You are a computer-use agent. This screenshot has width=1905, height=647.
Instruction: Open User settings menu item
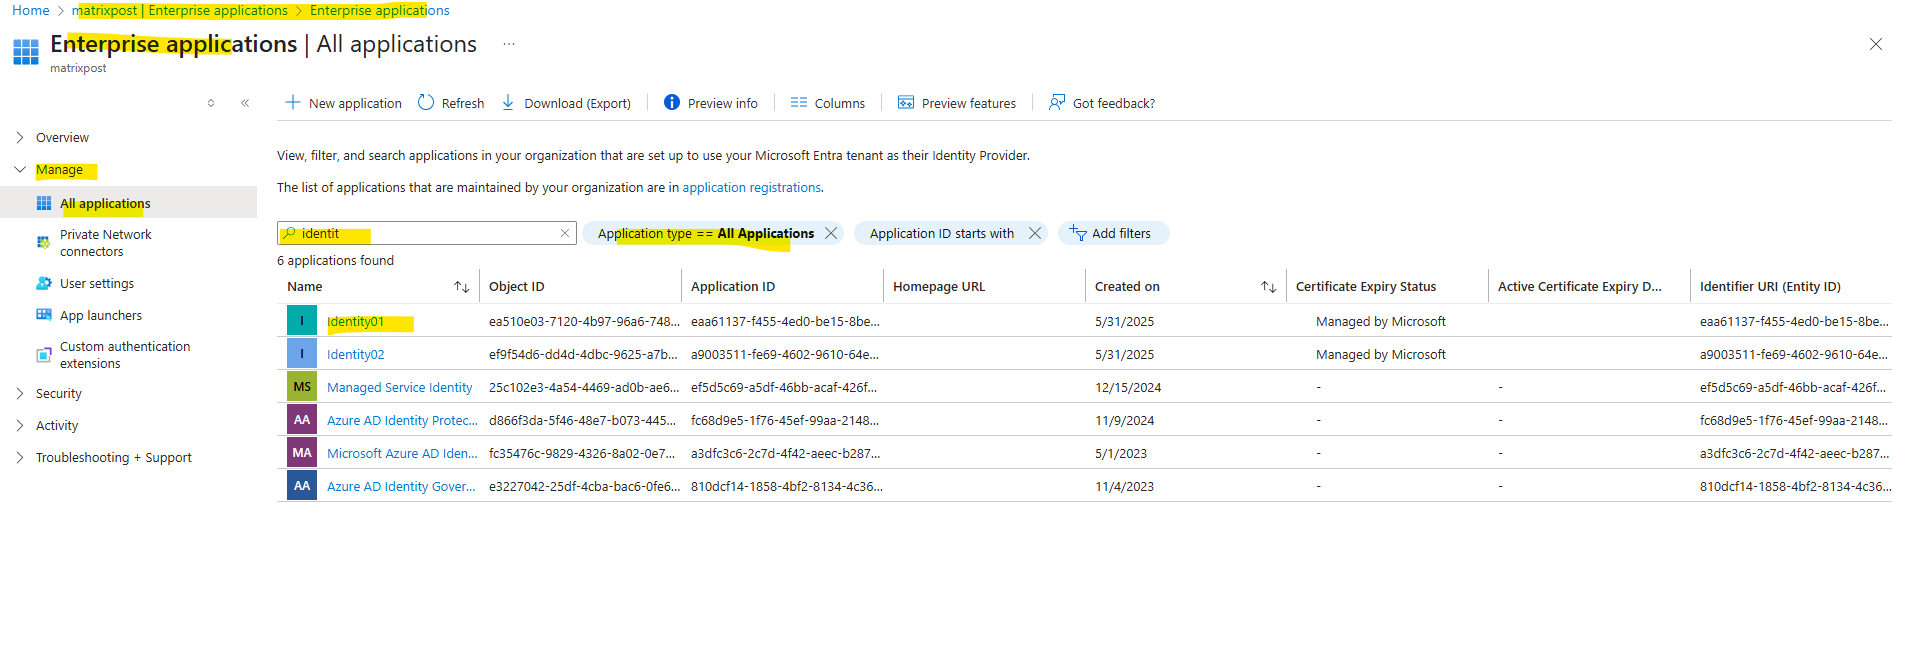point(97,283)
